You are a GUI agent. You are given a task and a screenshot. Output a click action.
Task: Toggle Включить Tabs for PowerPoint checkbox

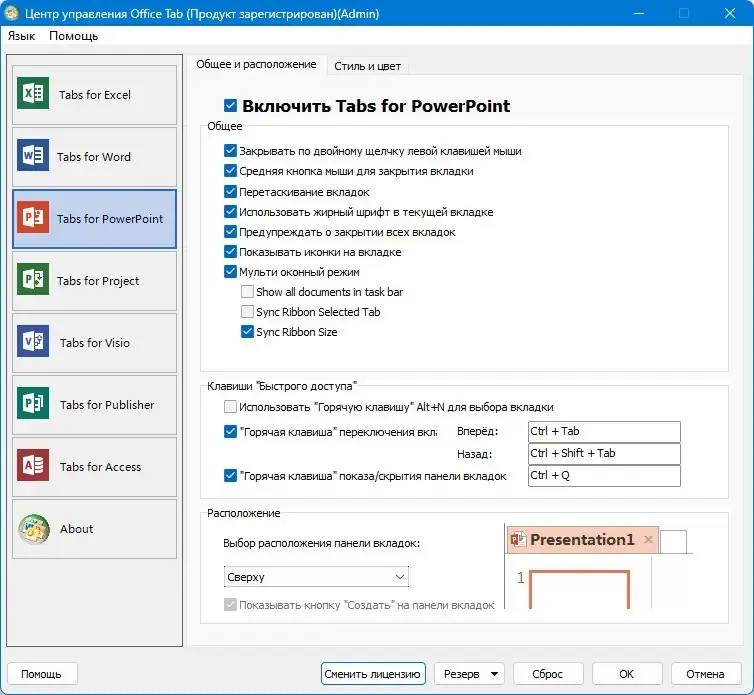[x=230, y=105]
